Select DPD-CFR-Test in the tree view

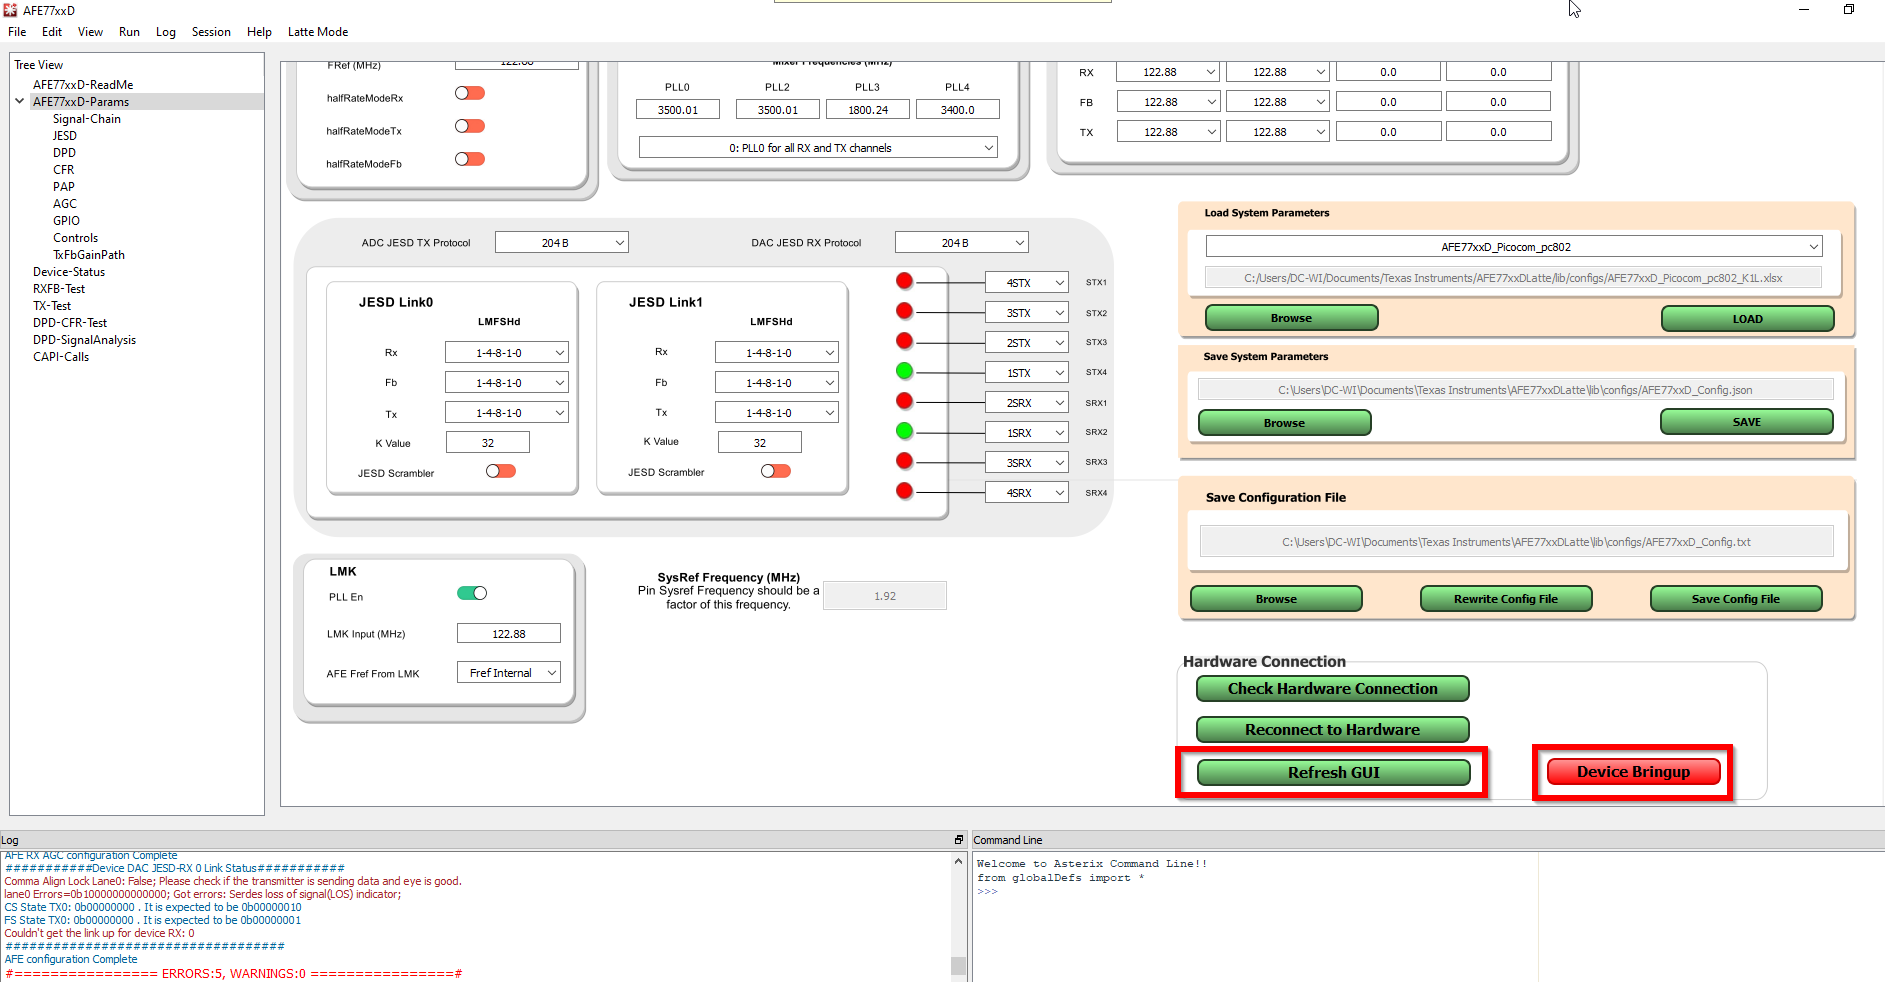tap(70, 323)
